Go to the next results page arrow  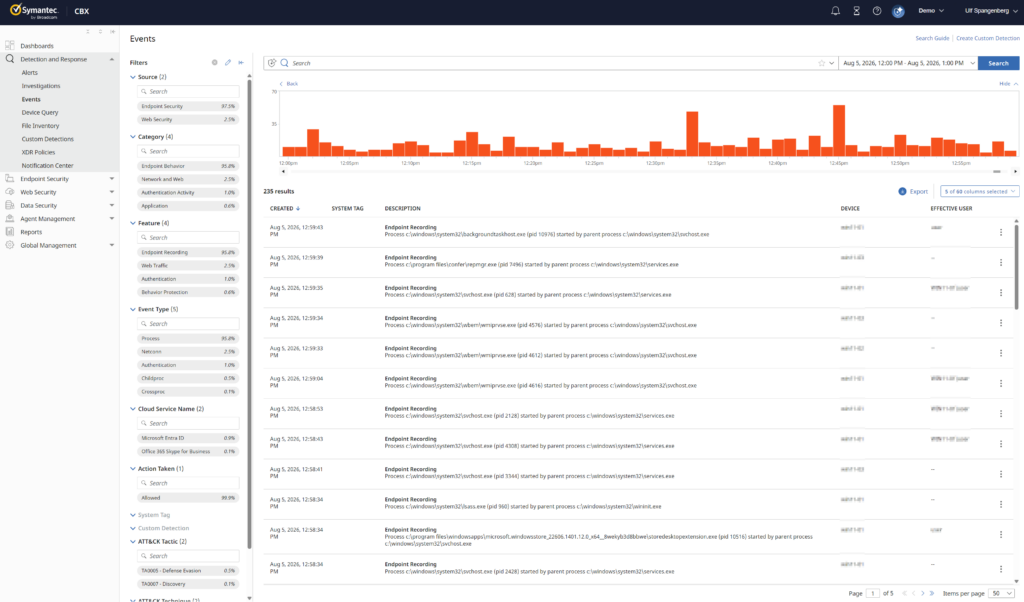(x=923, y=593)
